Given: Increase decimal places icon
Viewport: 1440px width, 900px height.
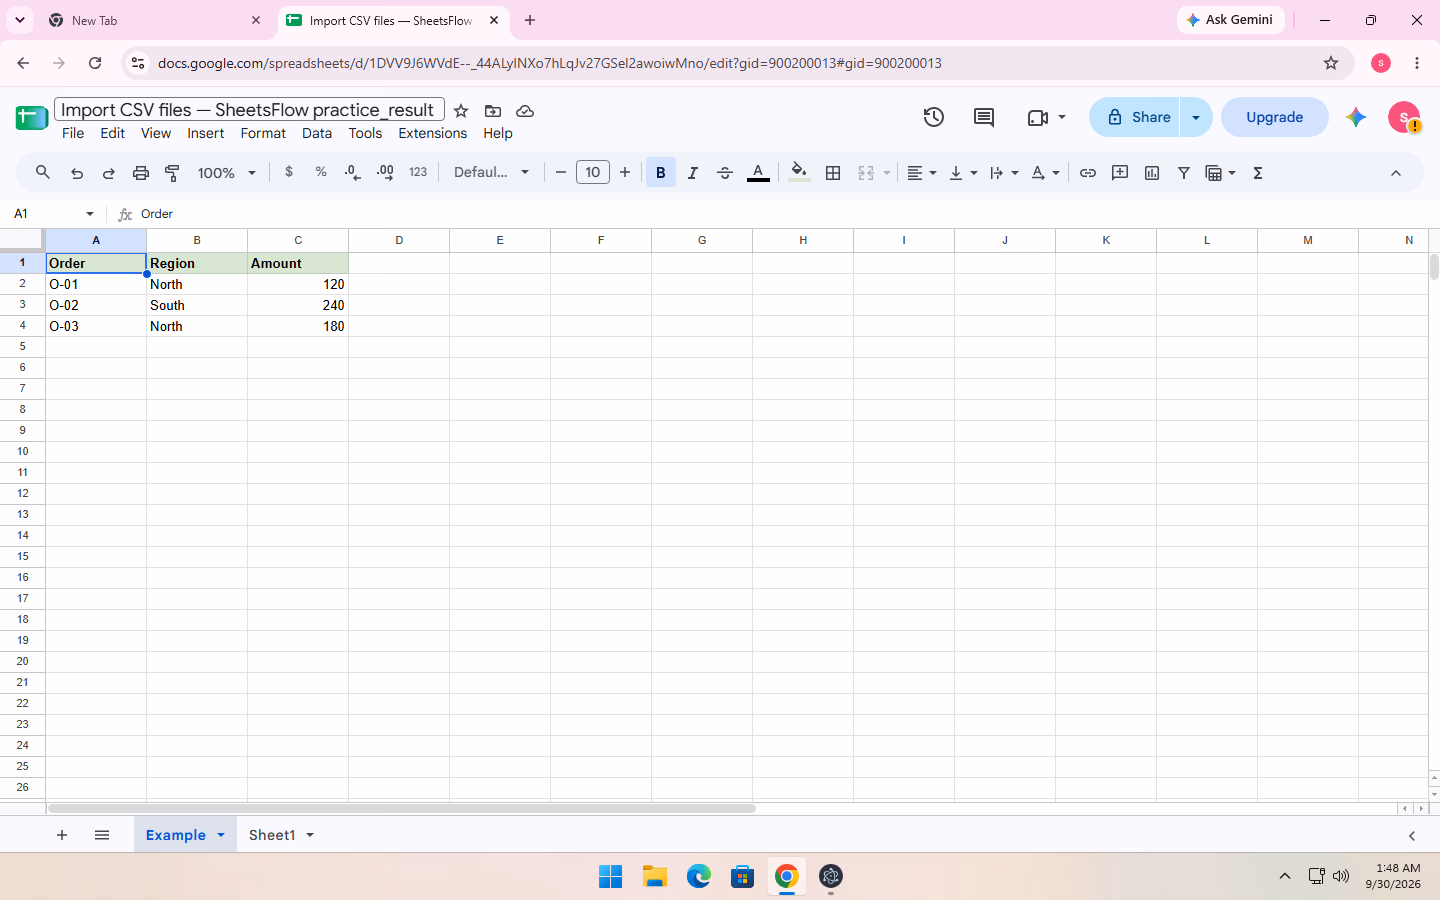Looking at the screenshot, I should tap(385, 172).
